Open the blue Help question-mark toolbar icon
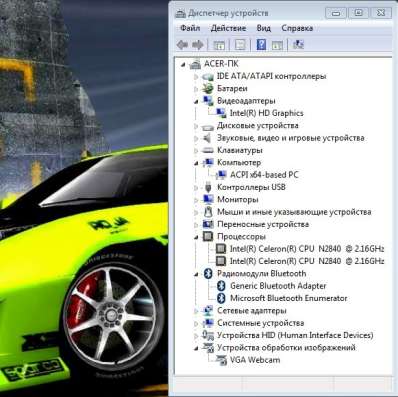Image resolution: width=398 pixels, height=397 pixels. click(x=261, y=44)
